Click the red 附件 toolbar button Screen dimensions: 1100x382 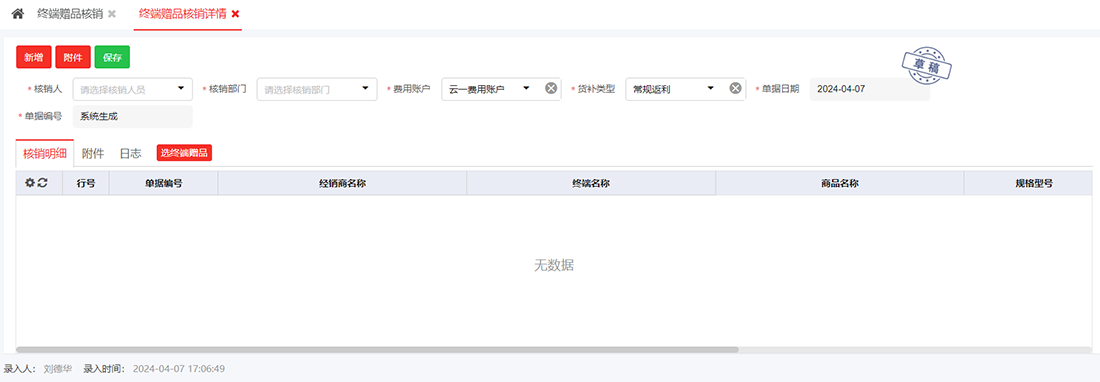(x=73, y=57)
